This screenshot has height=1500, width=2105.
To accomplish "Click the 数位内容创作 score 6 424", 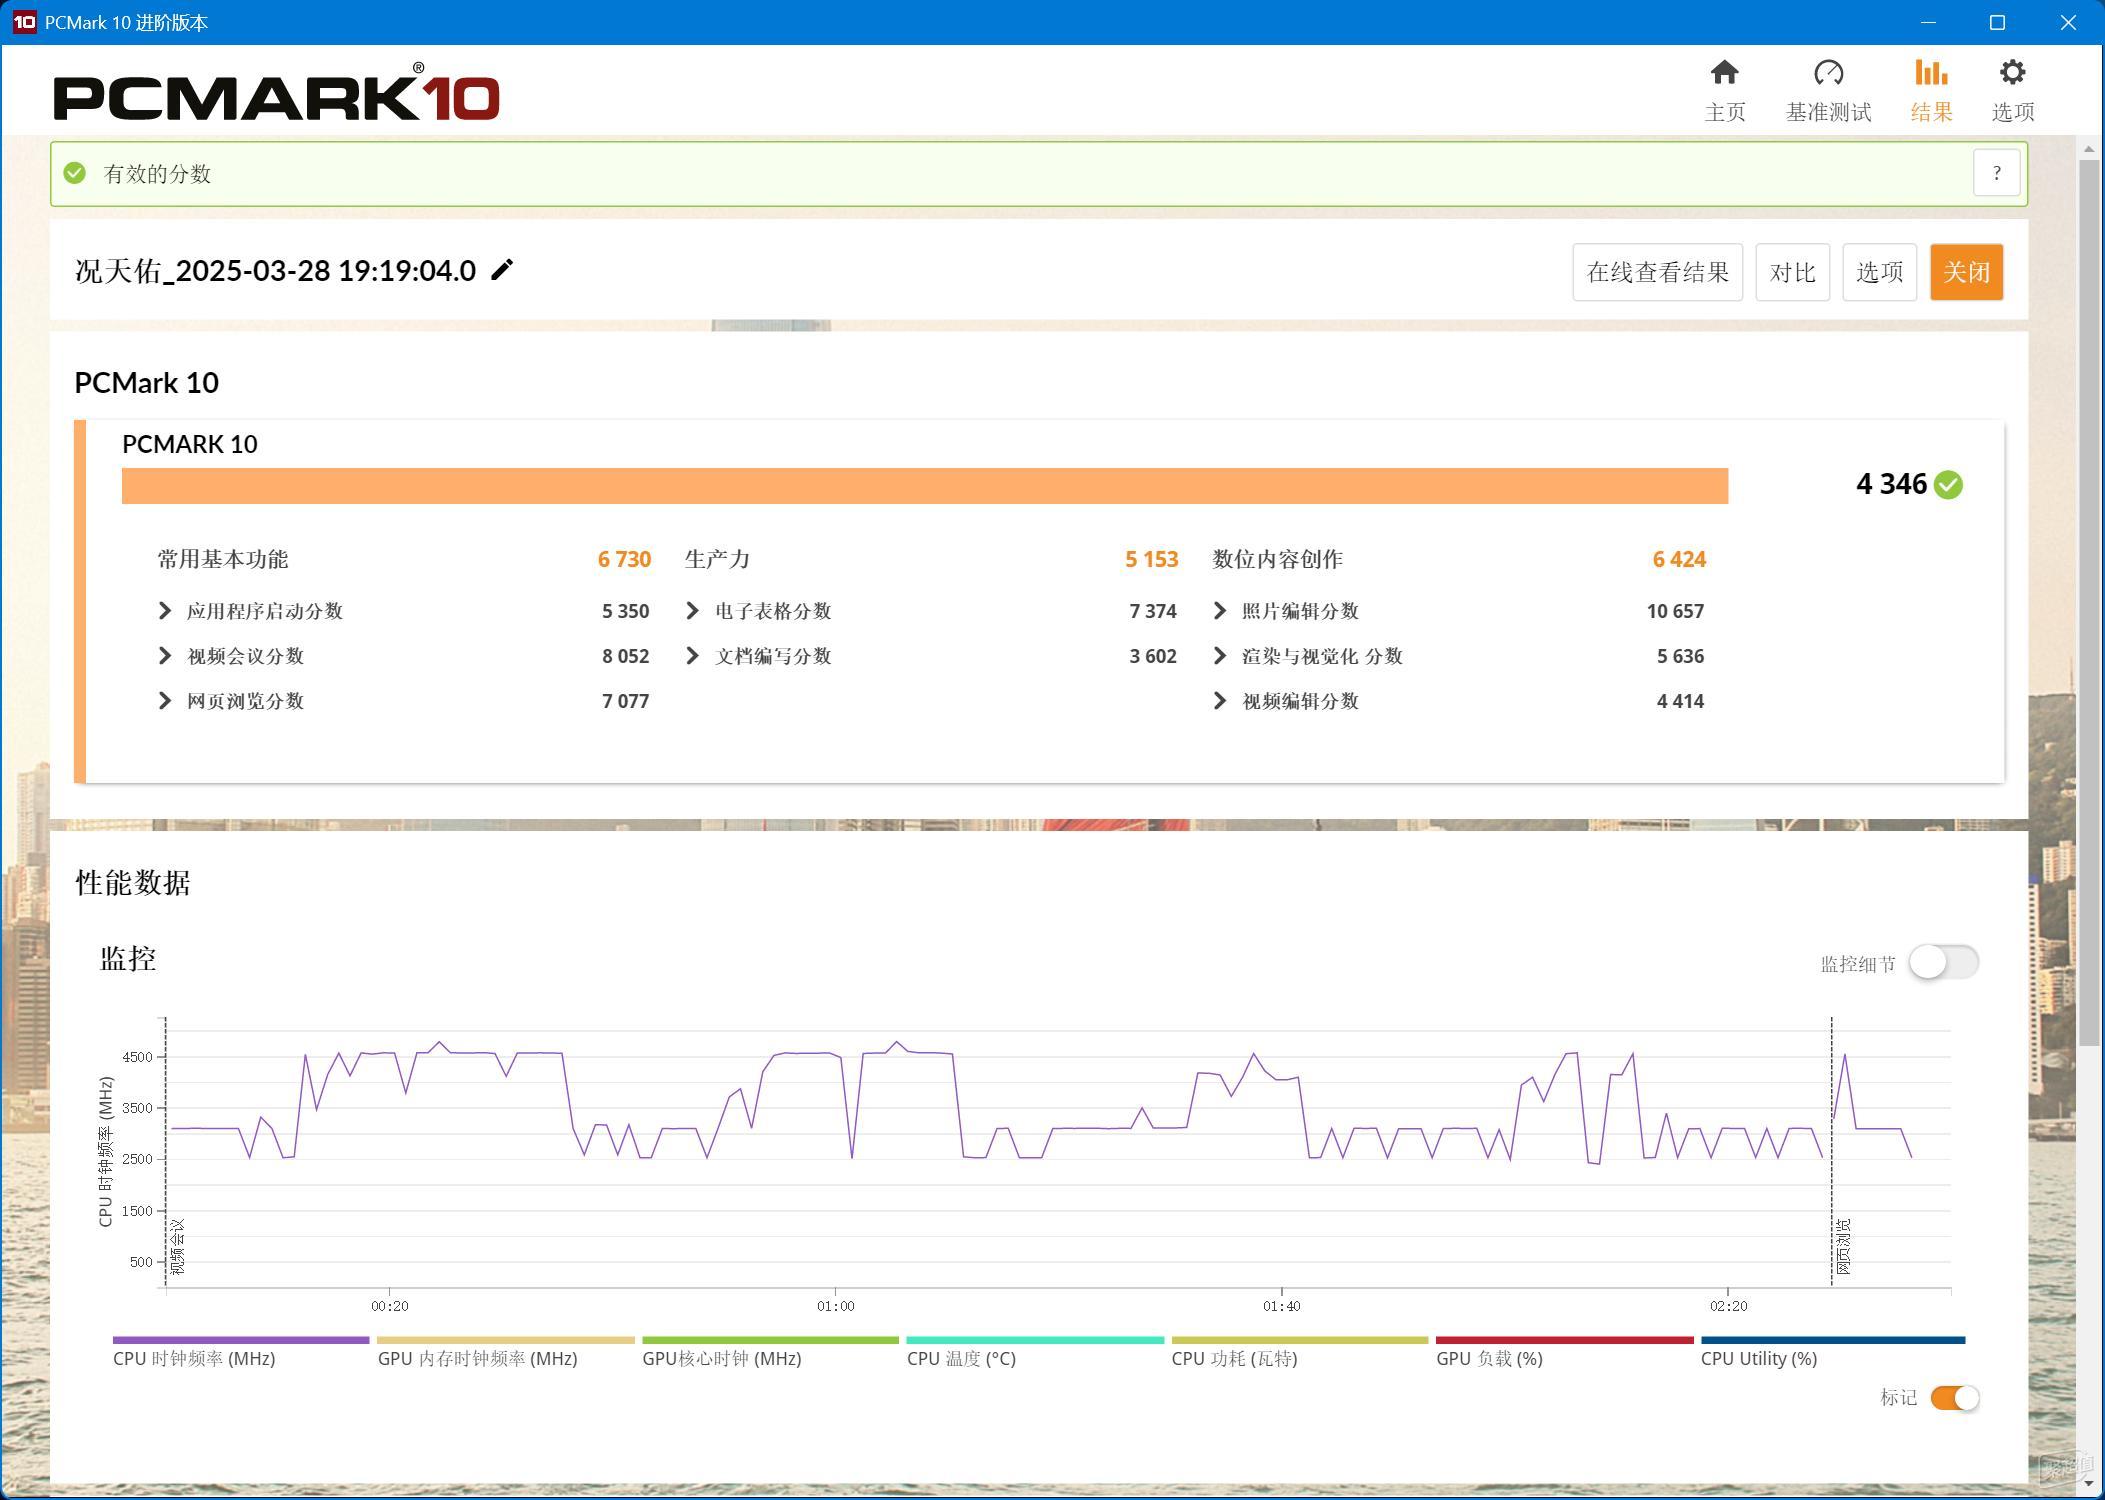I will click(1679, 559).
